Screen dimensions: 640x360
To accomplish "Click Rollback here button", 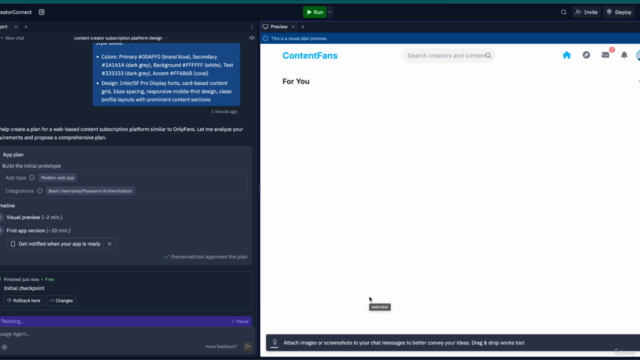I will click(x=24, y=301).
